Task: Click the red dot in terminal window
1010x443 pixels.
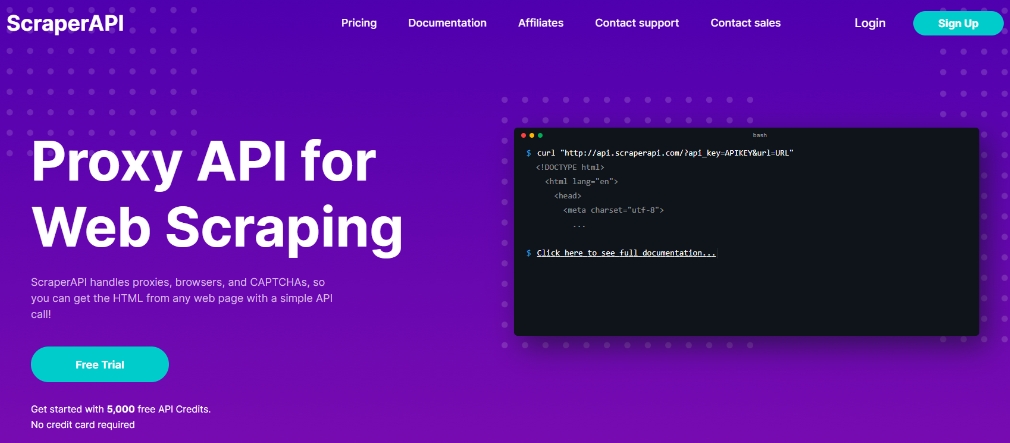Action: coord(524,135)
